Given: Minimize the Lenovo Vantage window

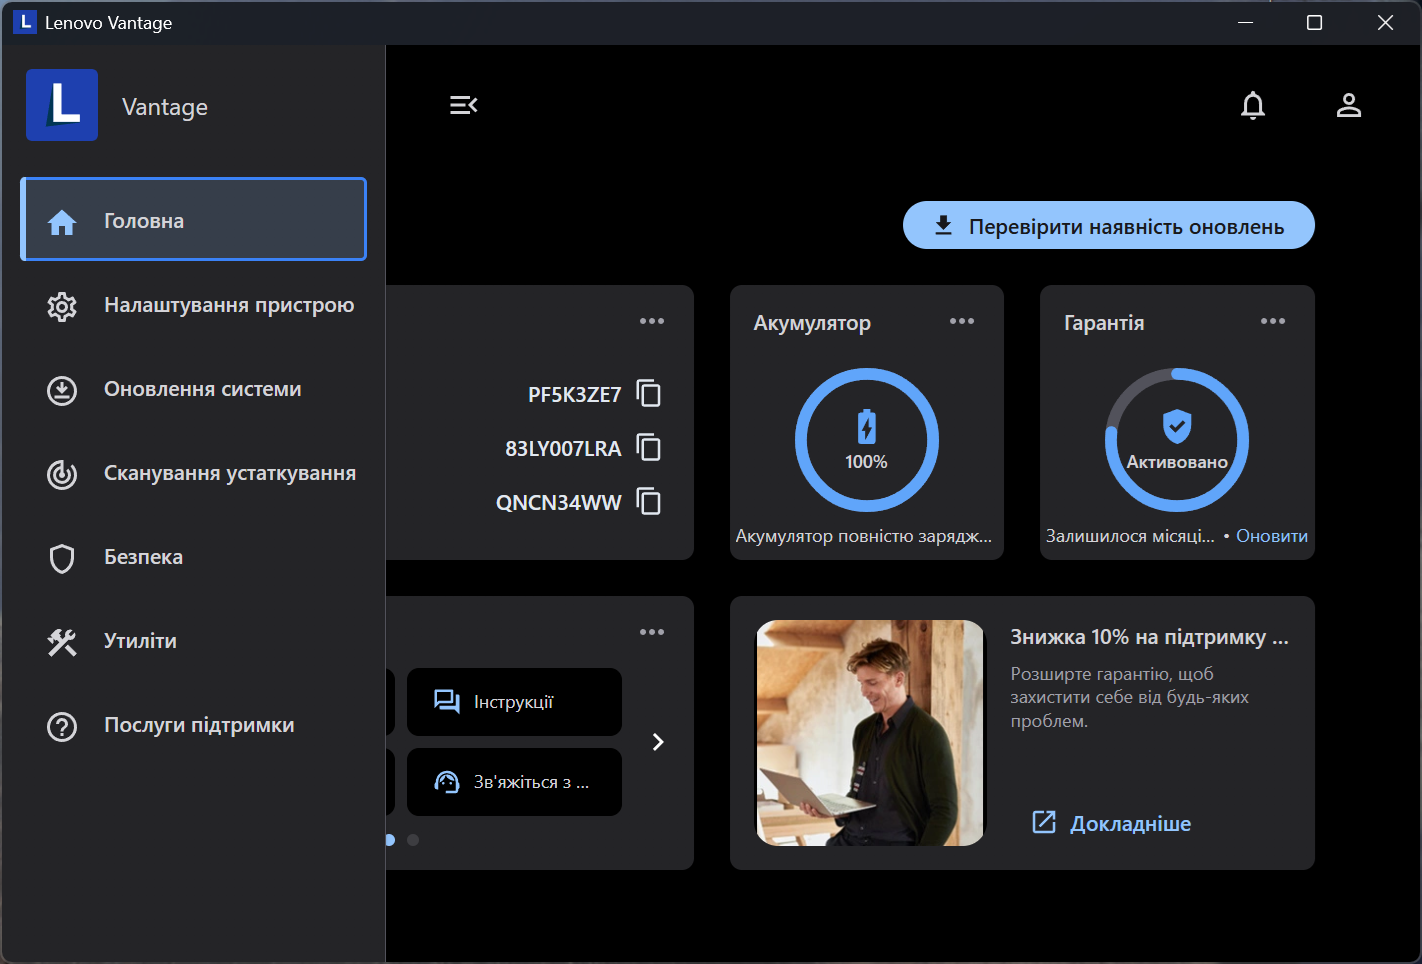Looking at the screenshot, I should [x=1246, y=22].
